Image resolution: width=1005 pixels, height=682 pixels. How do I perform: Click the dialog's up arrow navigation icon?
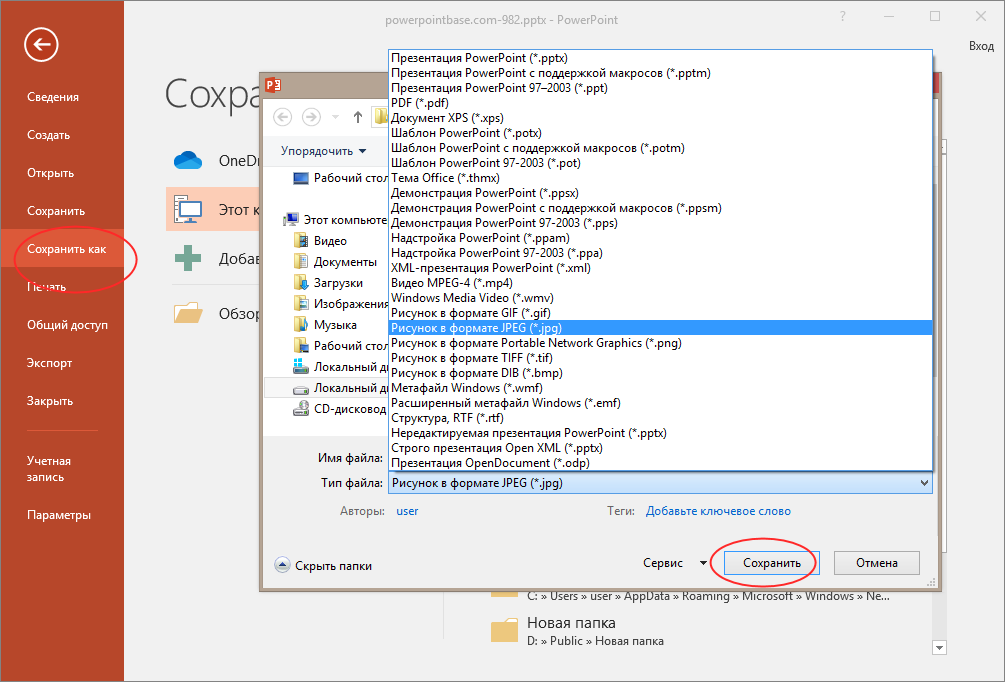[358, 117]
